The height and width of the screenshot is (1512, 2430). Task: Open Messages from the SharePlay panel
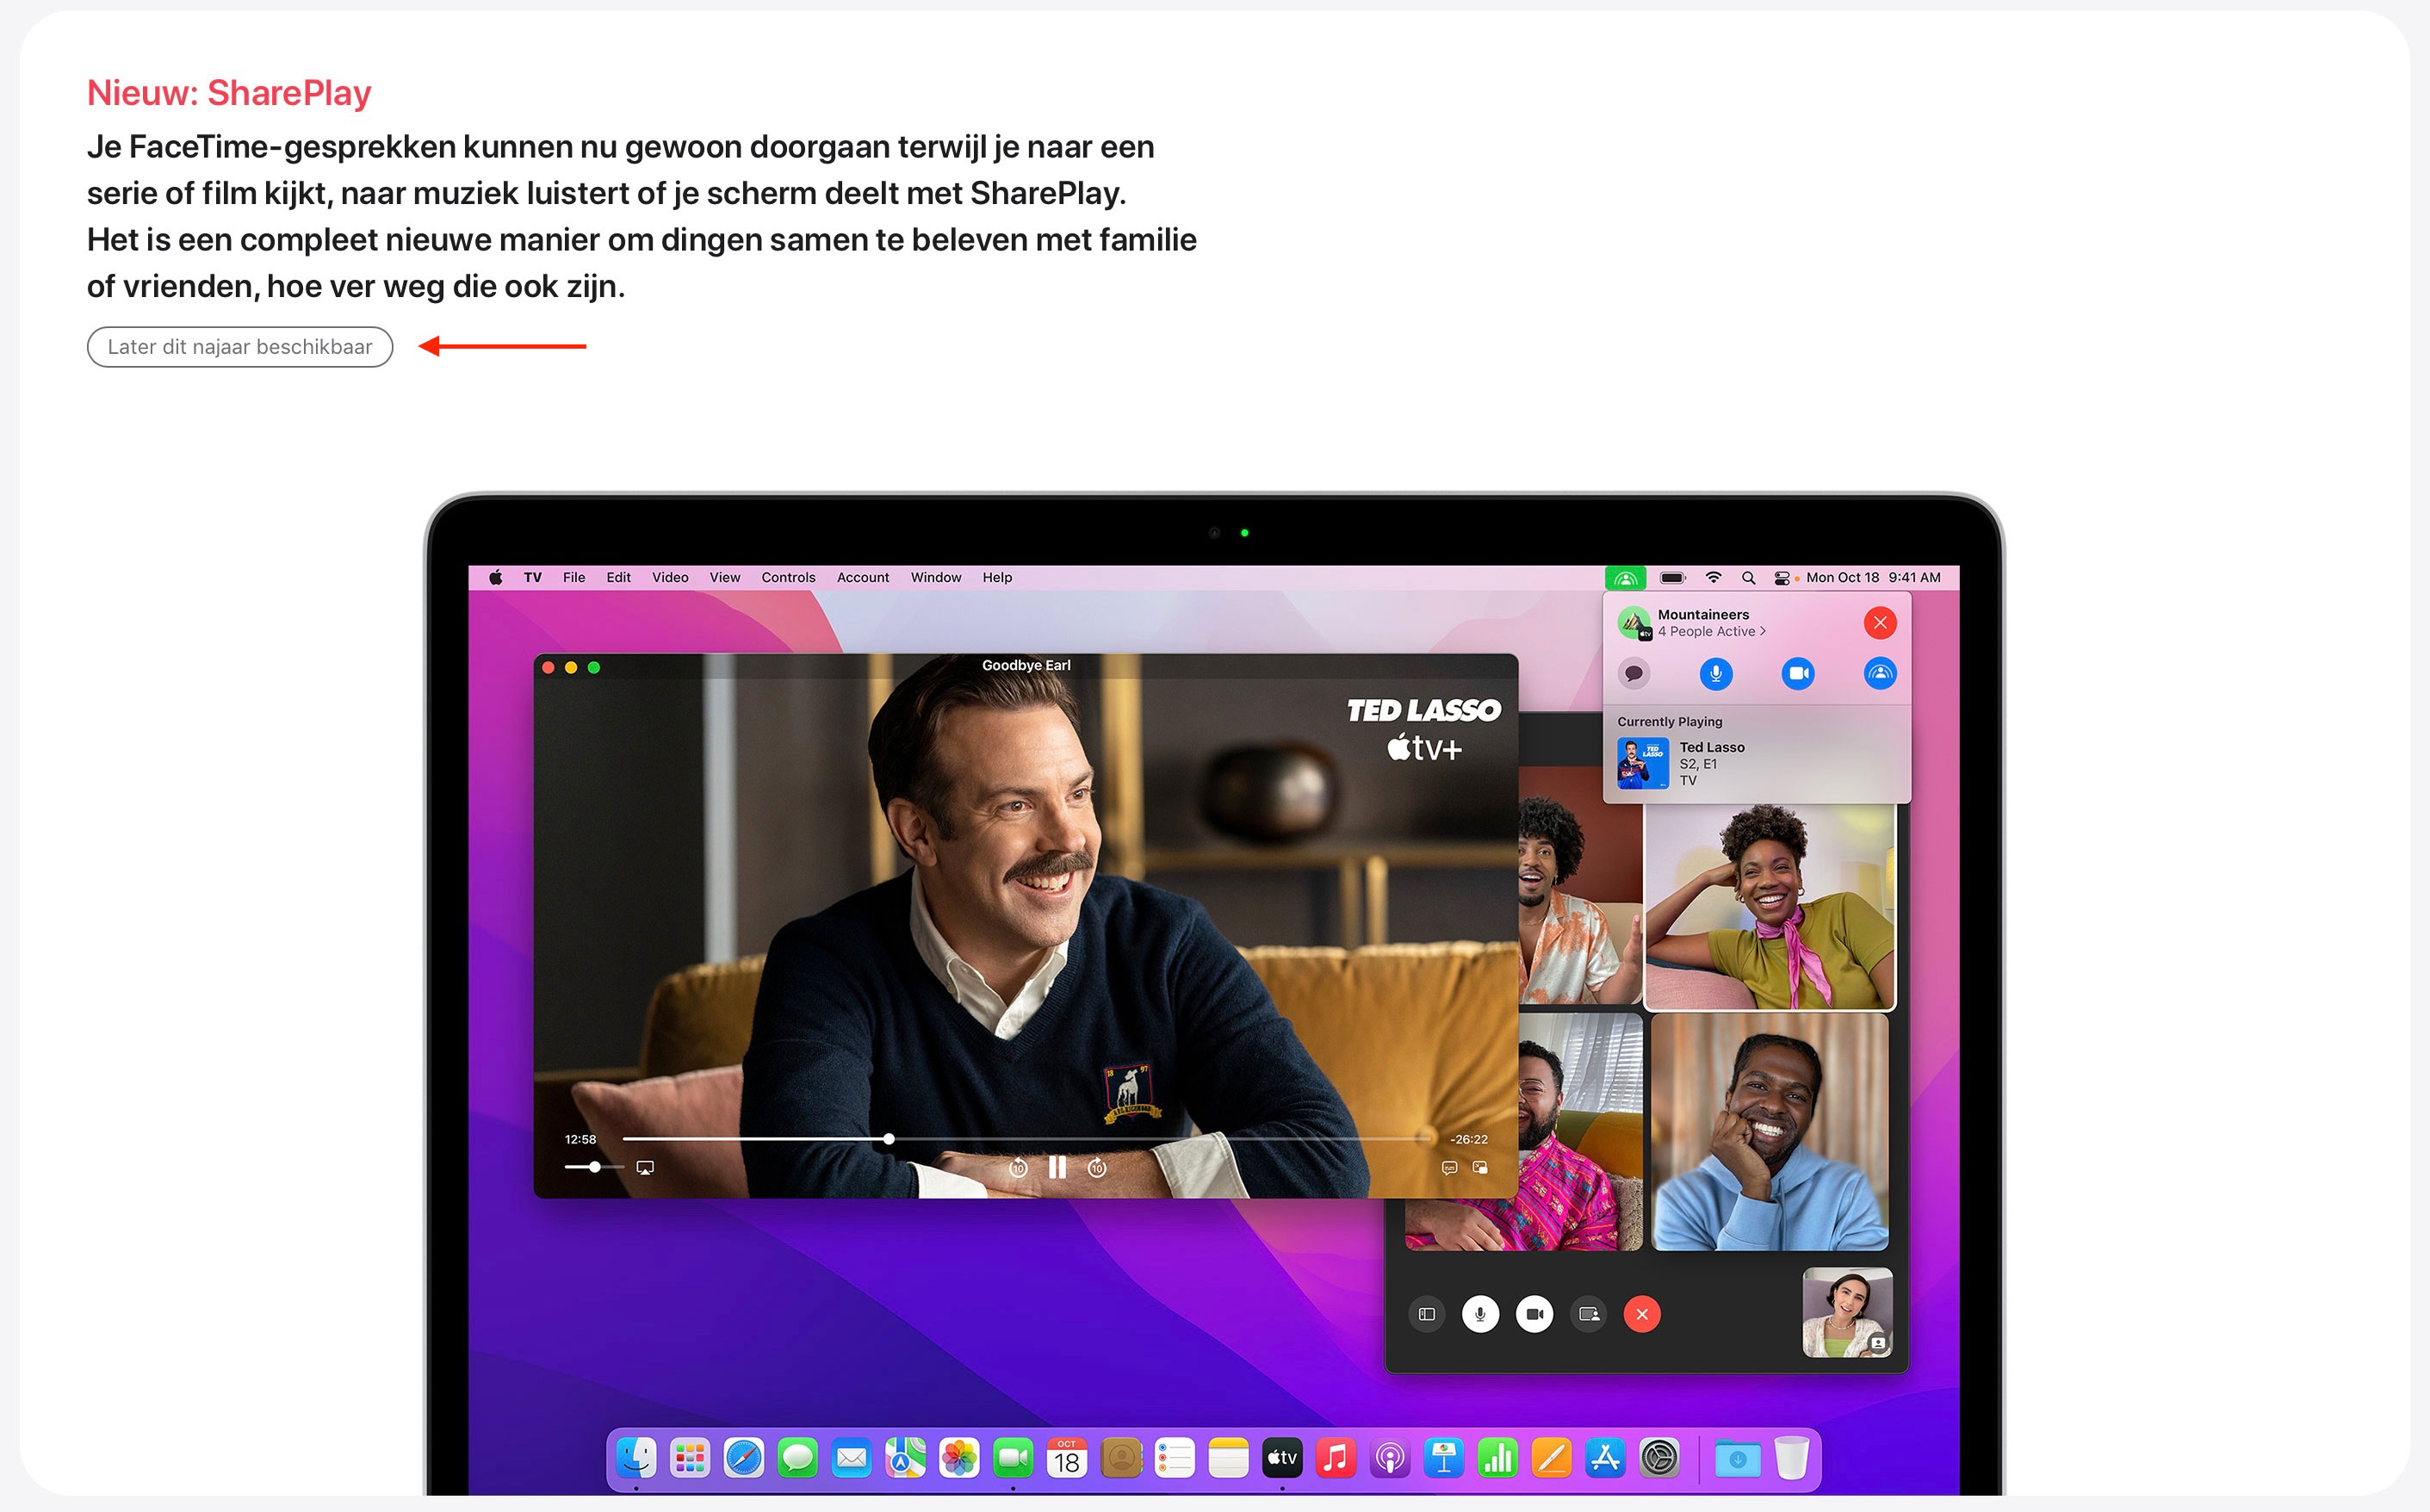click(1634, 673)
